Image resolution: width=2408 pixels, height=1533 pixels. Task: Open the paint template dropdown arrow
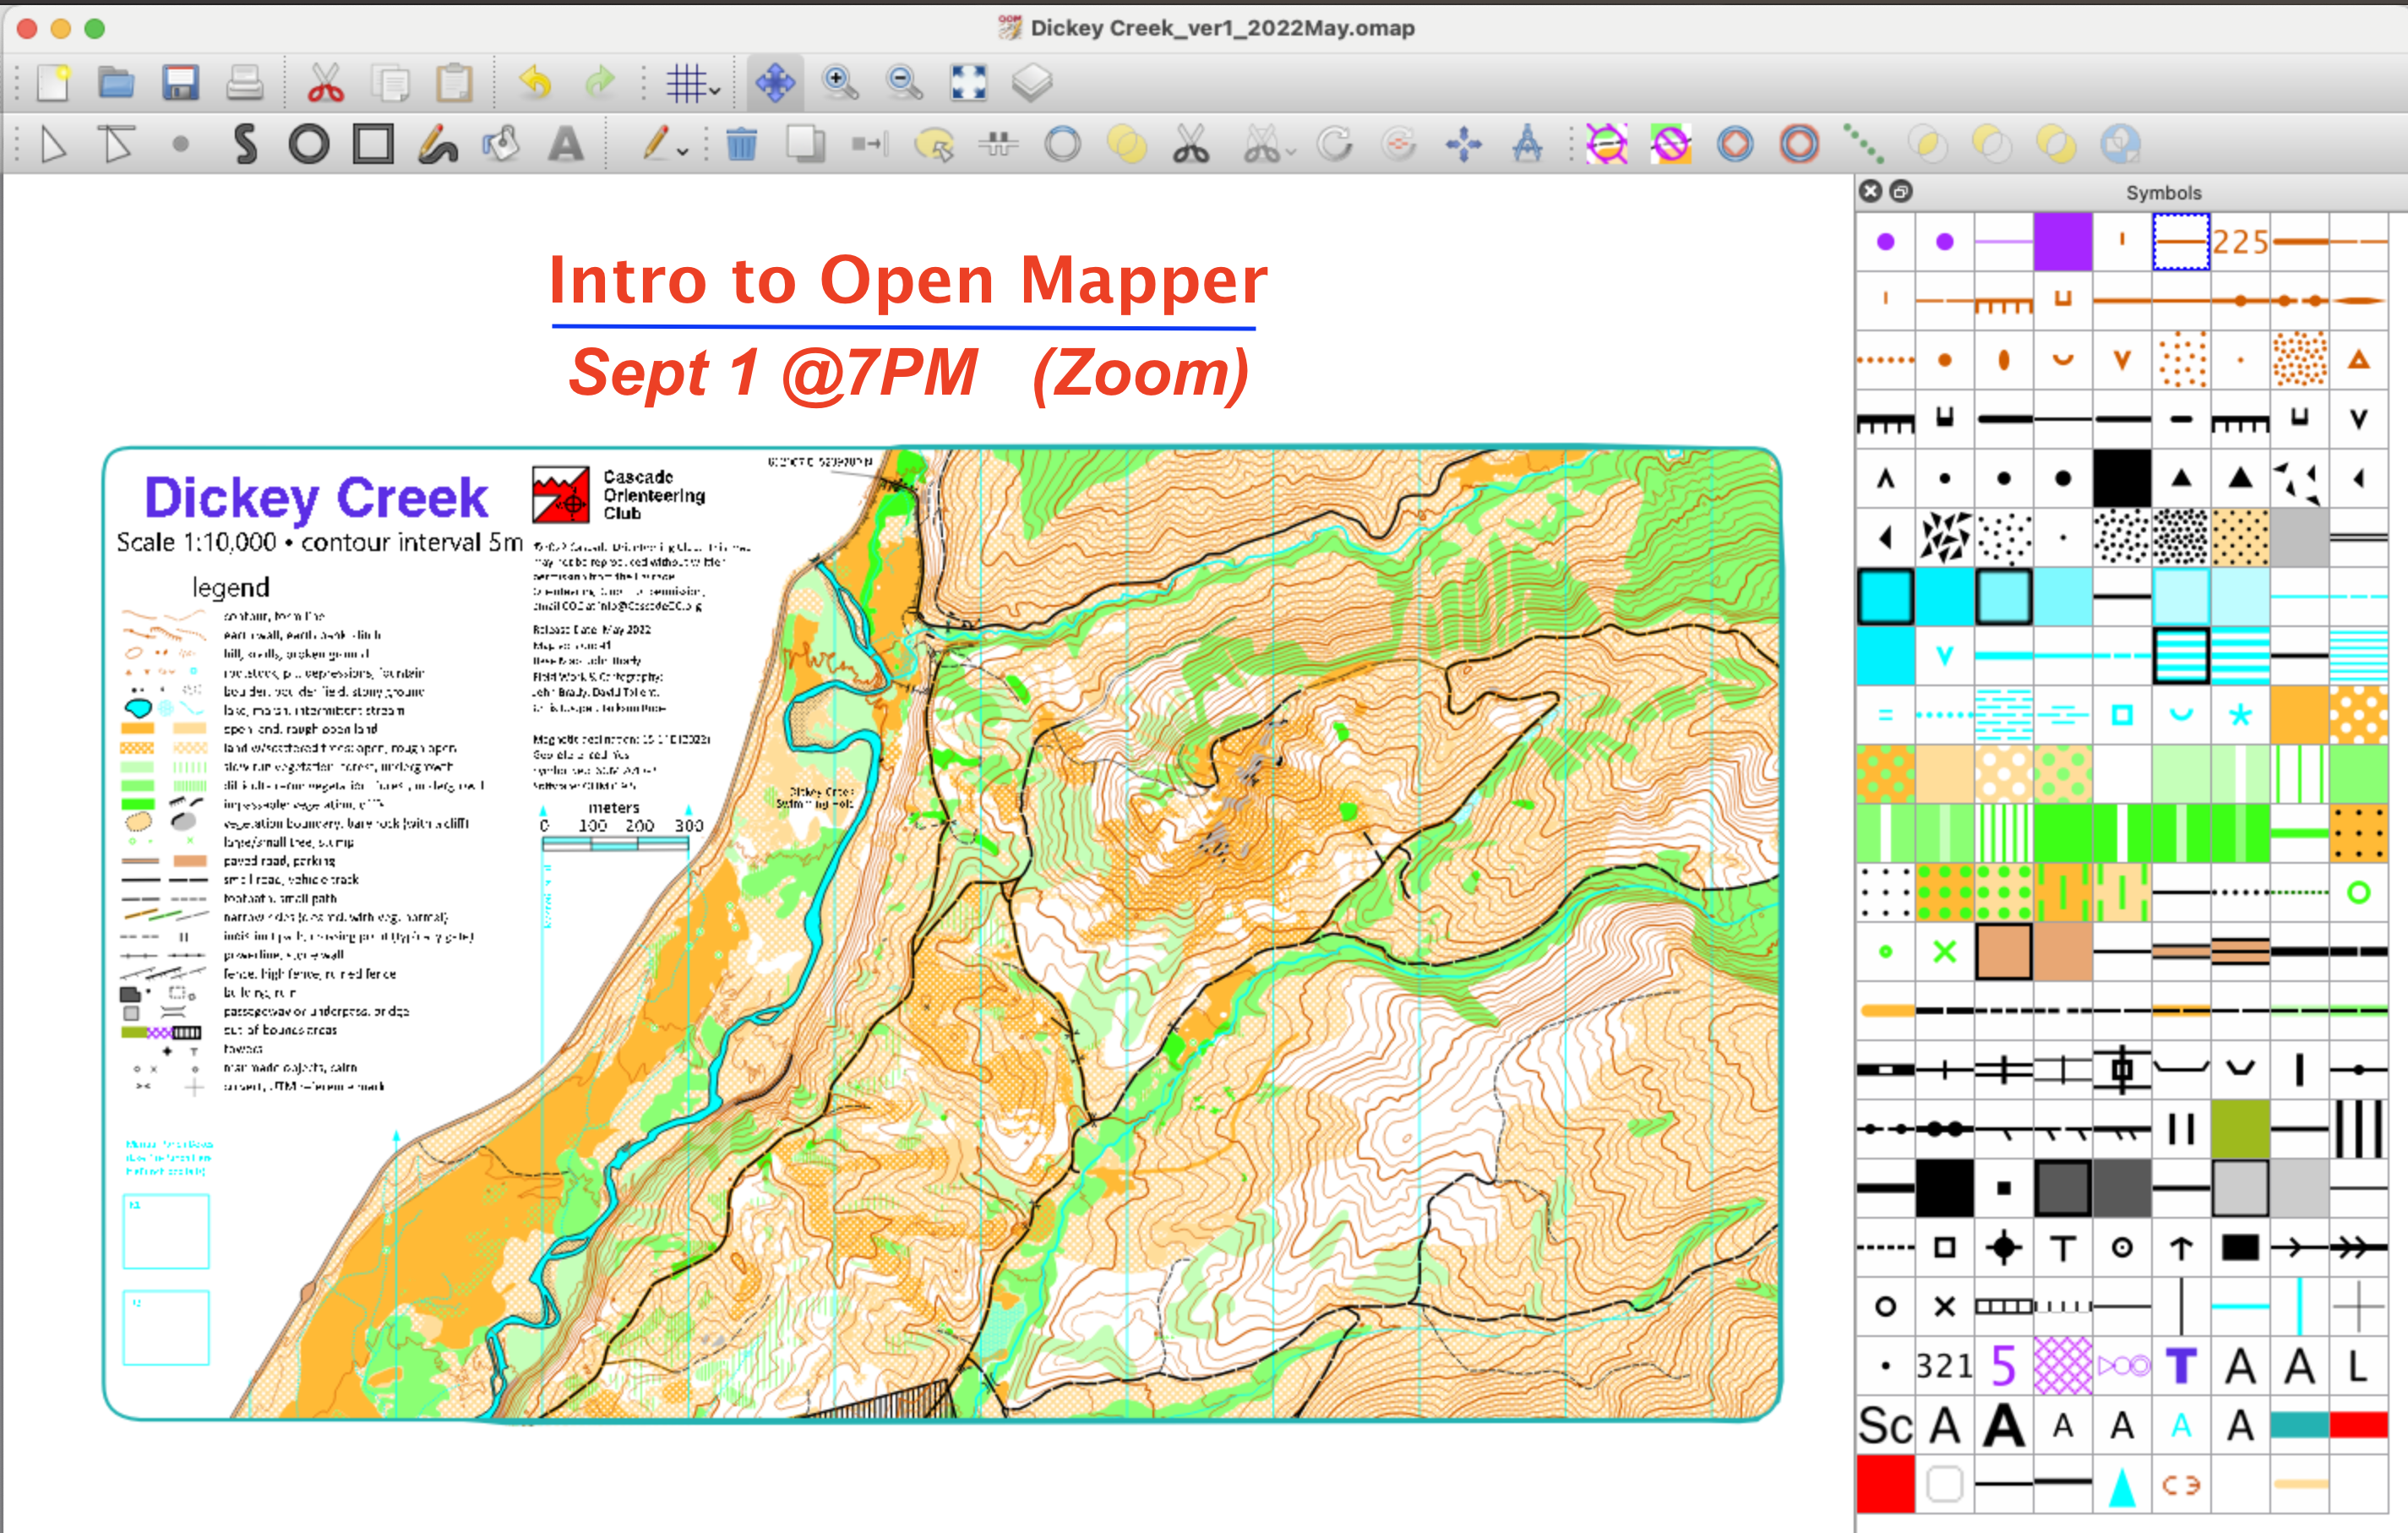pos(683,153)
